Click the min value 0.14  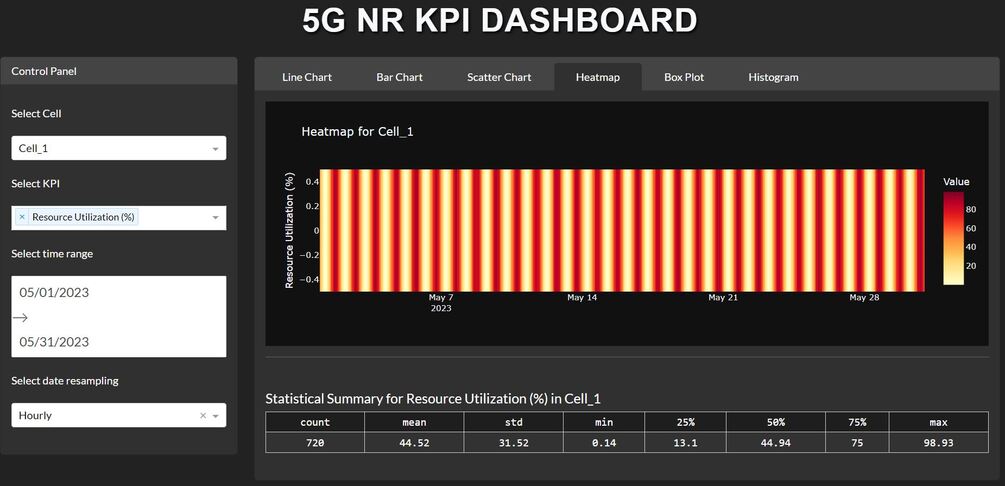pyautogui.click(x=604, y=442)
